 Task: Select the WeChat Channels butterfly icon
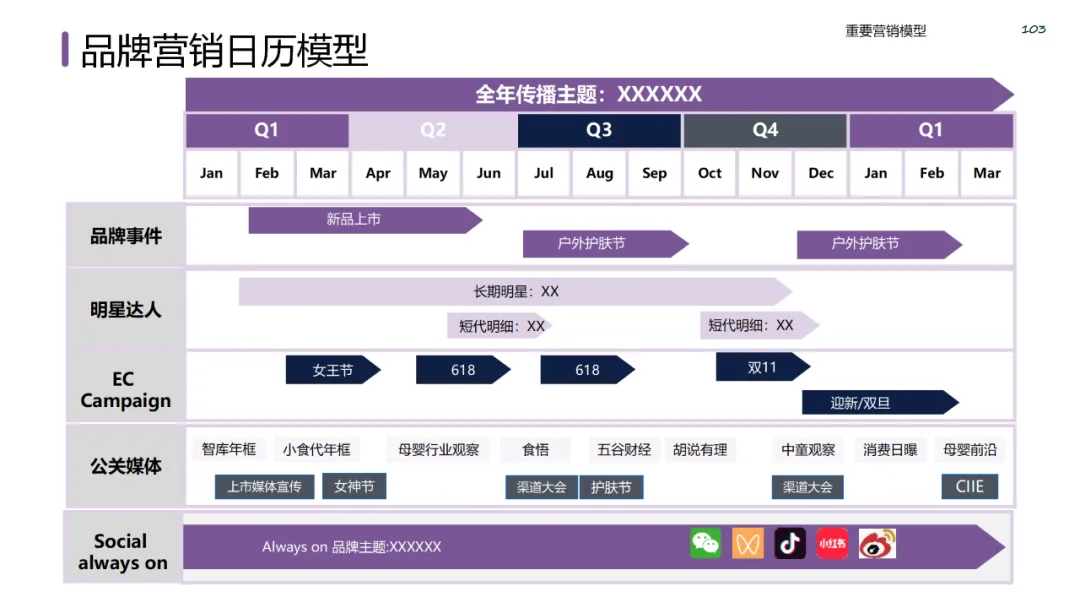click(748, 543)
